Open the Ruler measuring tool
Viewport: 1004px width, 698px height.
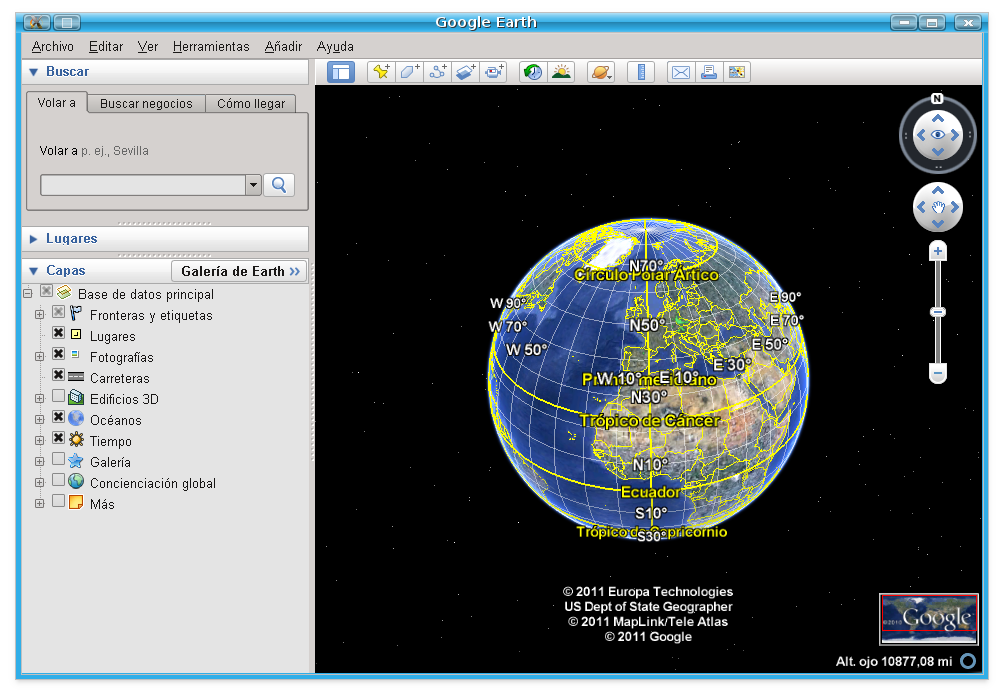click(641, 71)
